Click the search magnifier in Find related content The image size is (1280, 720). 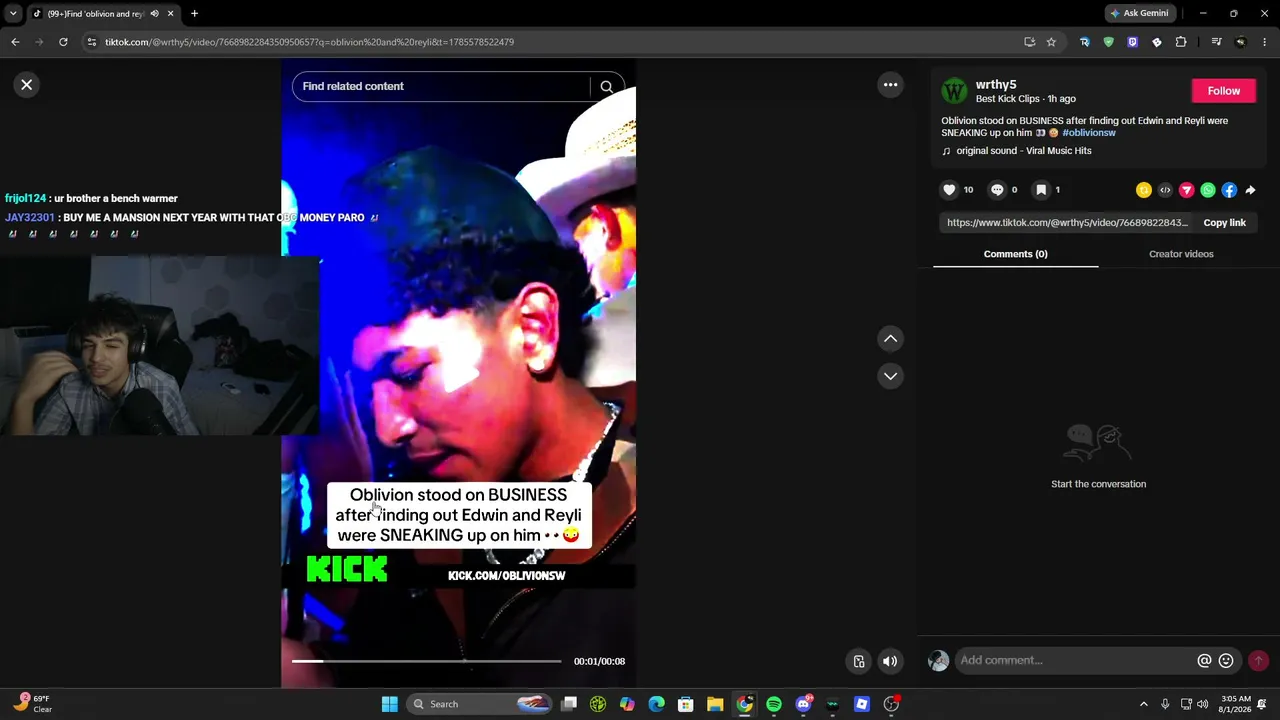click(x=607, y=87)
